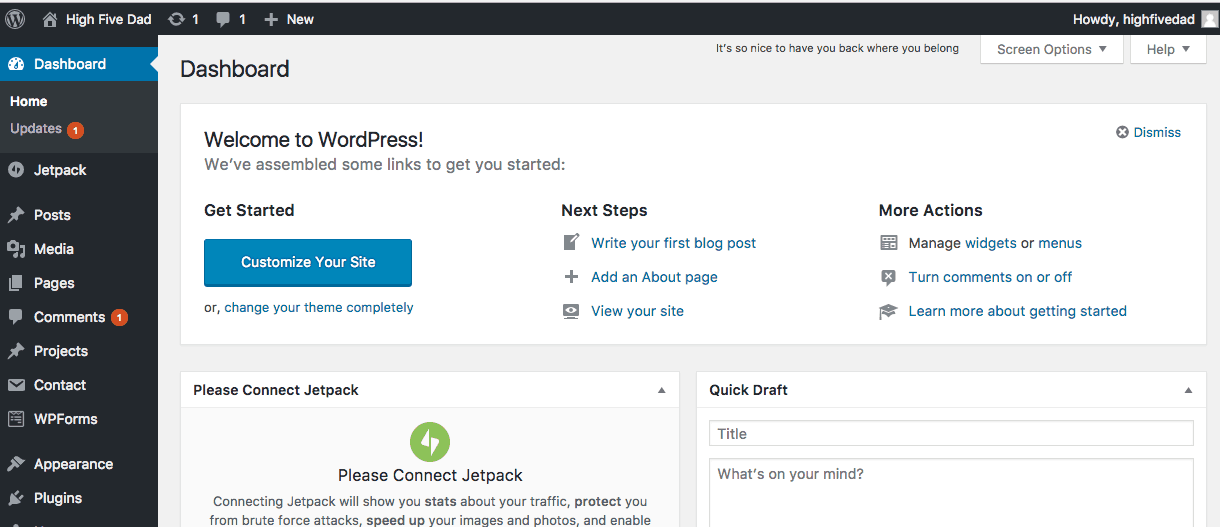The width and height of the screenshot is (1220, 527).
Task: Click the widgets link
Action: 990,243
